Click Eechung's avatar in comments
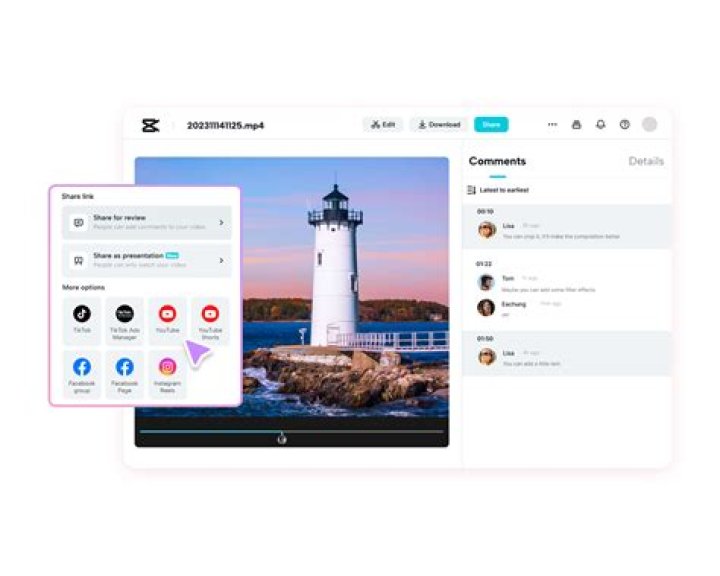Image resolution: width=720 pixels, height=576 pixels. pyautogui.click(x=486, y=307)
